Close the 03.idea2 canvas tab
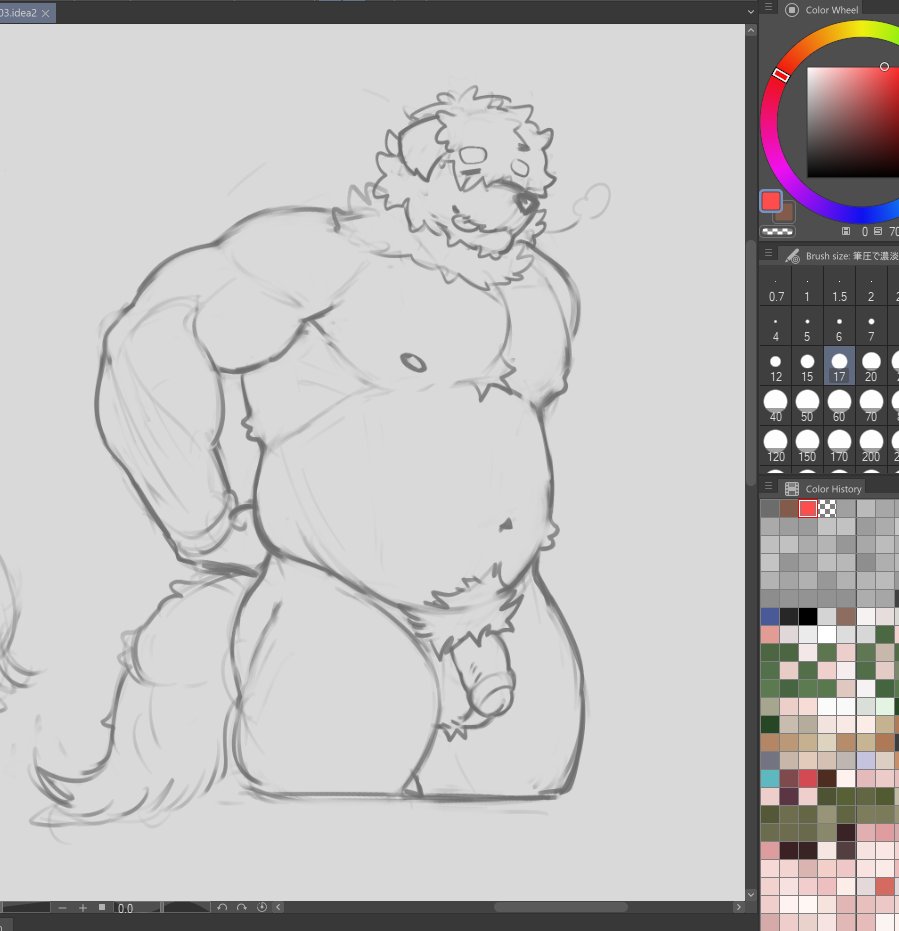 tap(46, 13)
